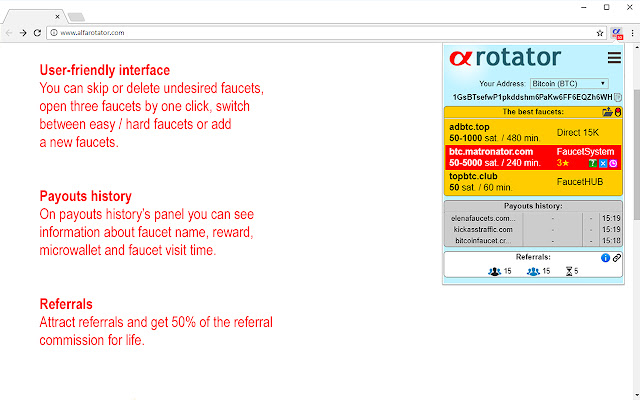Click the best faucets panel title
This screenshot has height=400, width=640.
533,112
